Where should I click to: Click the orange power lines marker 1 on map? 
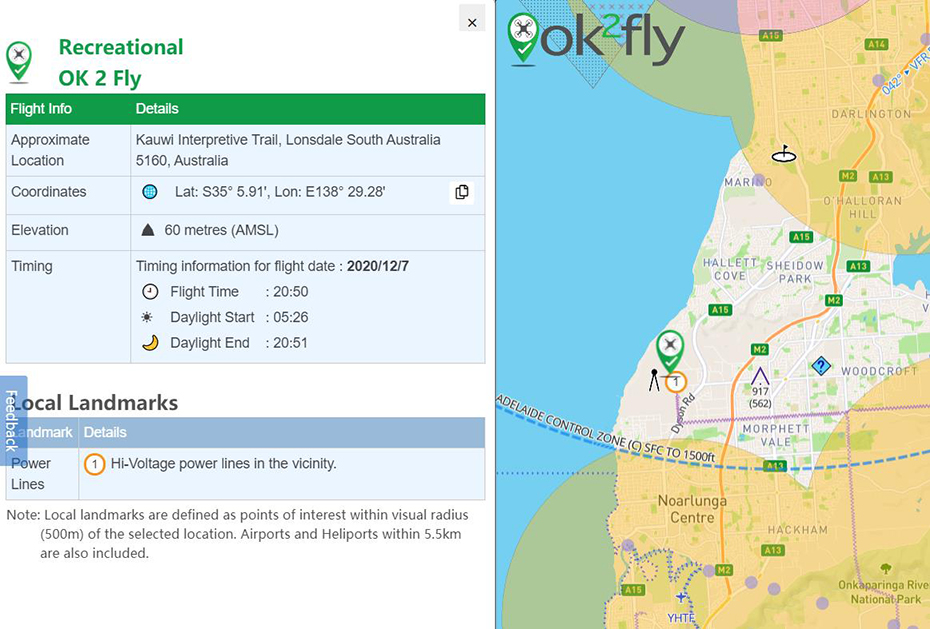(x=676, y=382)
